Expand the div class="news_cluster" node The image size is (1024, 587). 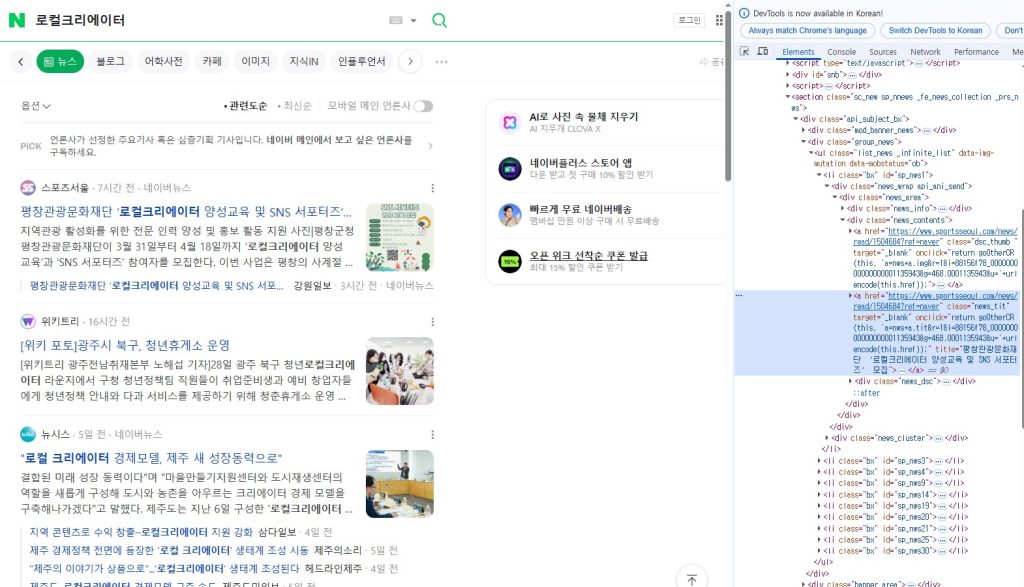point(827,438)
